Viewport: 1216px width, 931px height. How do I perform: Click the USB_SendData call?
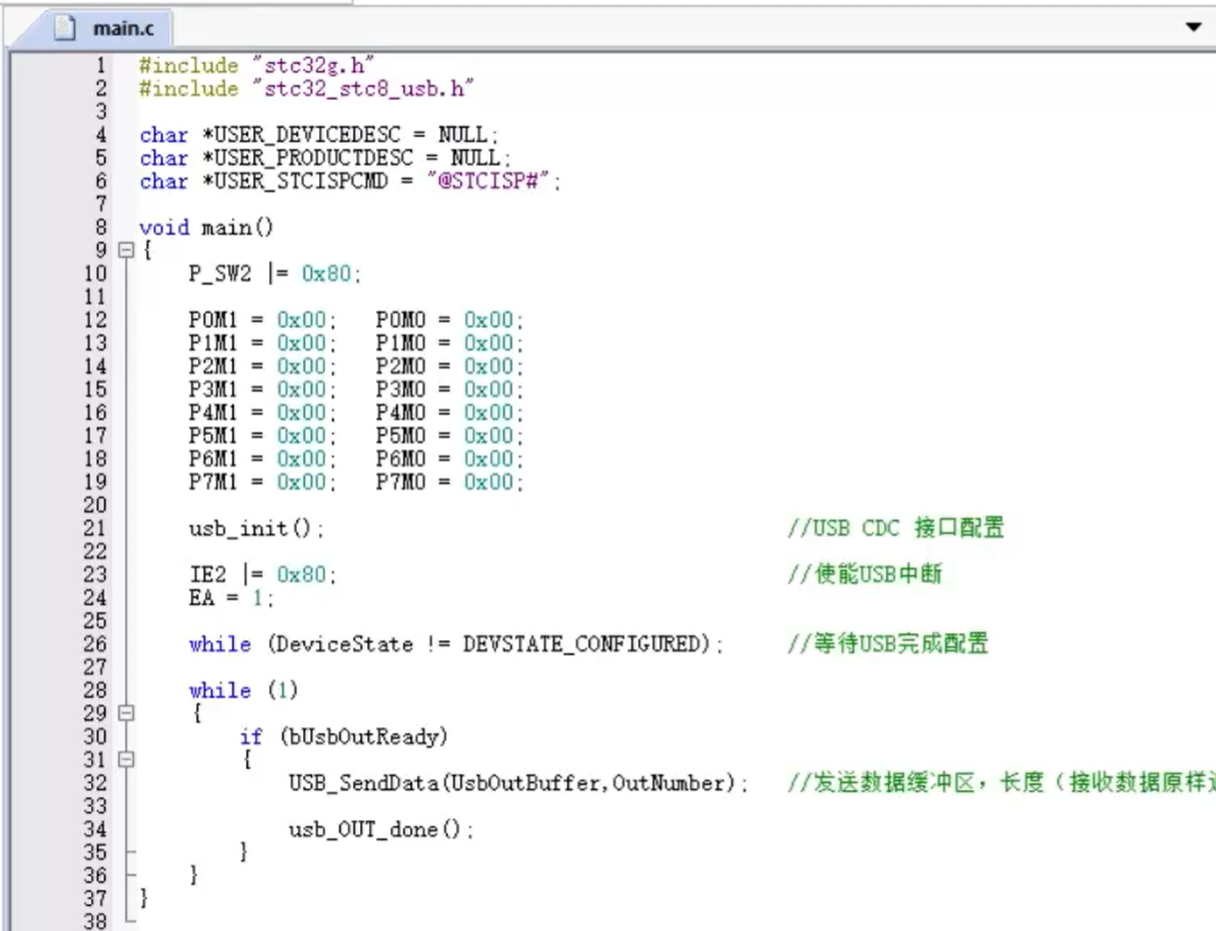(x=519, y=783)
